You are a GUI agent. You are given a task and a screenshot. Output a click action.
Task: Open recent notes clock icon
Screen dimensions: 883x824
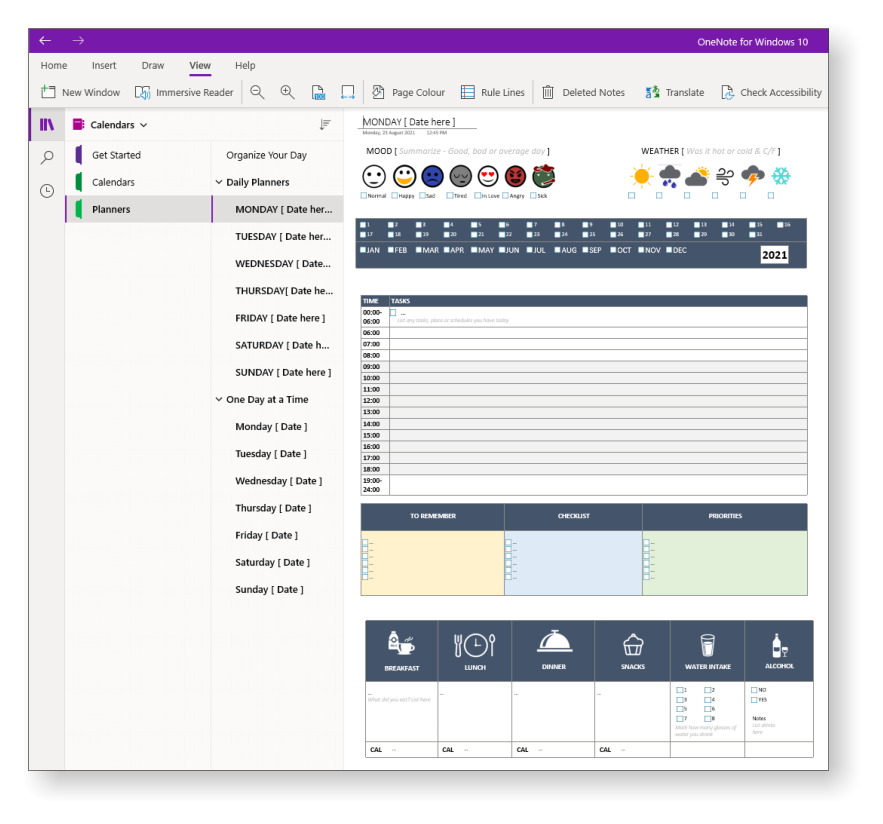[x=47, y=191]
